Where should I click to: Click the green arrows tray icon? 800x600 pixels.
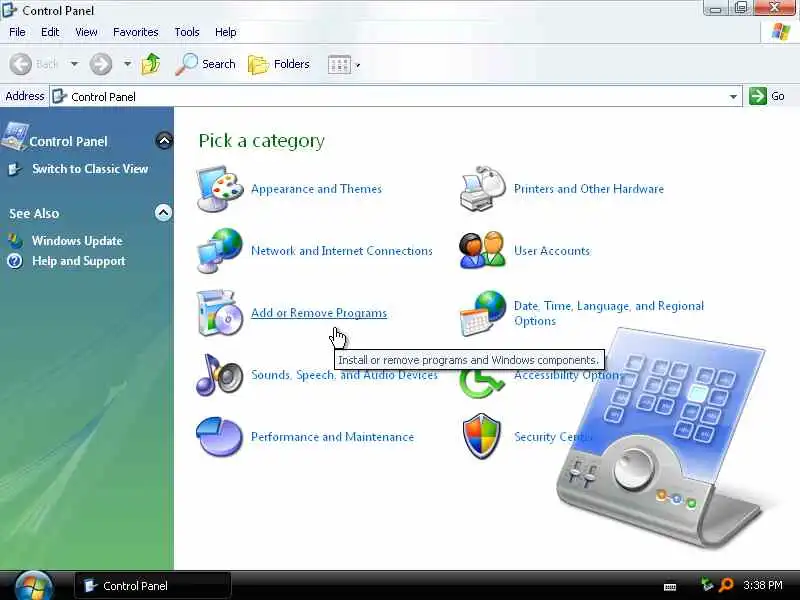tap(707, 584)
